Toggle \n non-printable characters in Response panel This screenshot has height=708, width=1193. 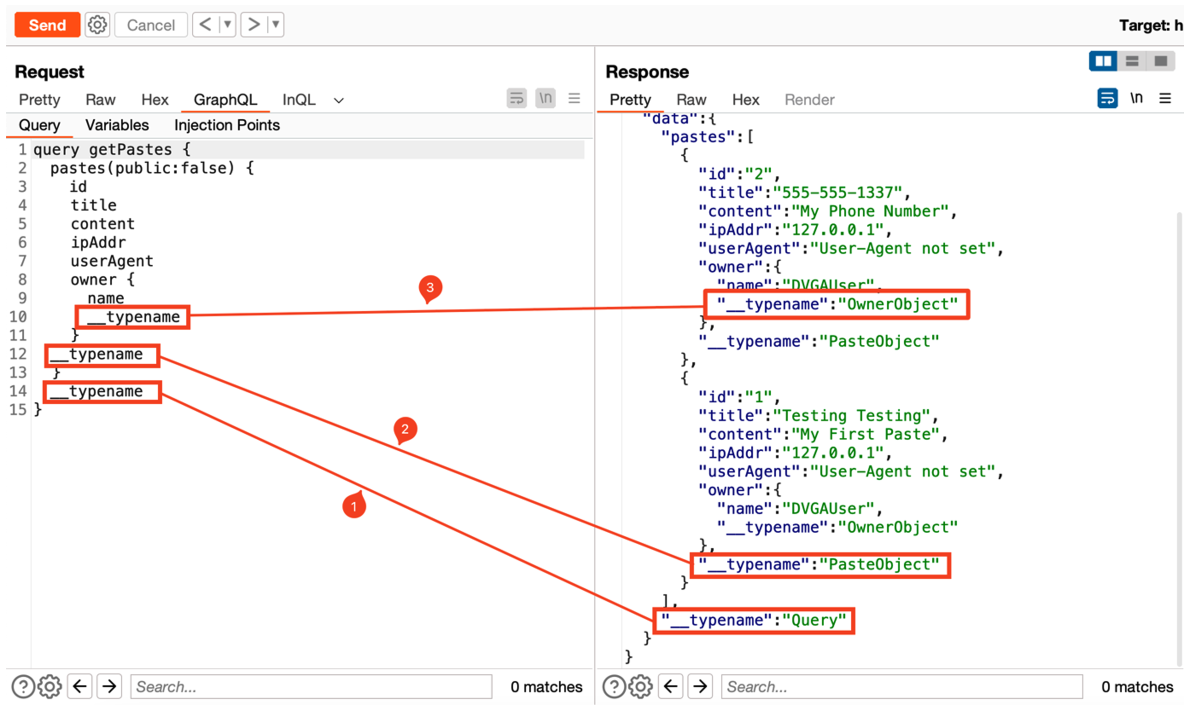pyautogui.click(x=1136, y=98)
